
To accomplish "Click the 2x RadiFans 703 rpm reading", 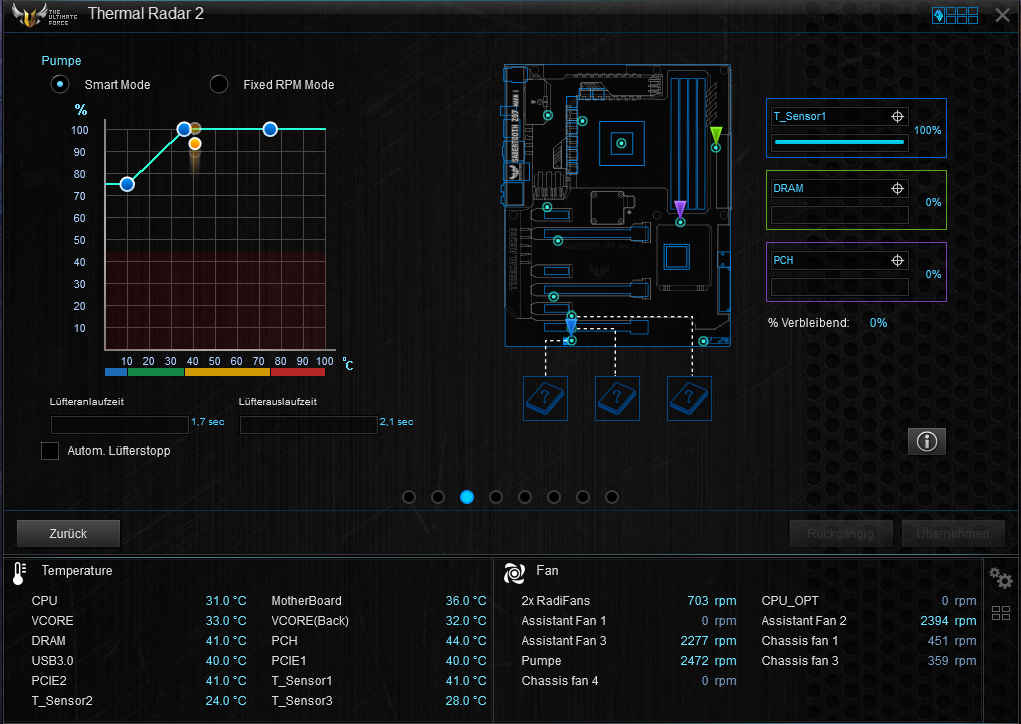I will (712, 600).
